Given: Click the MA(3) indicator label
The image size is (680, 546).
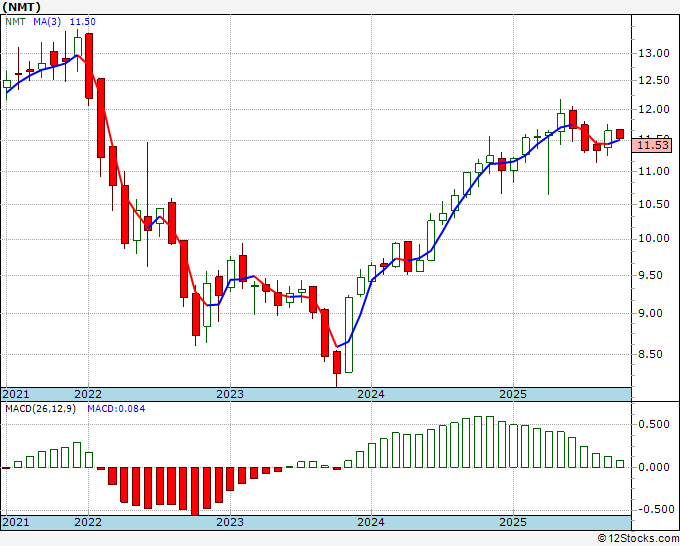Looking at the screenshot, I should [47, 22].
